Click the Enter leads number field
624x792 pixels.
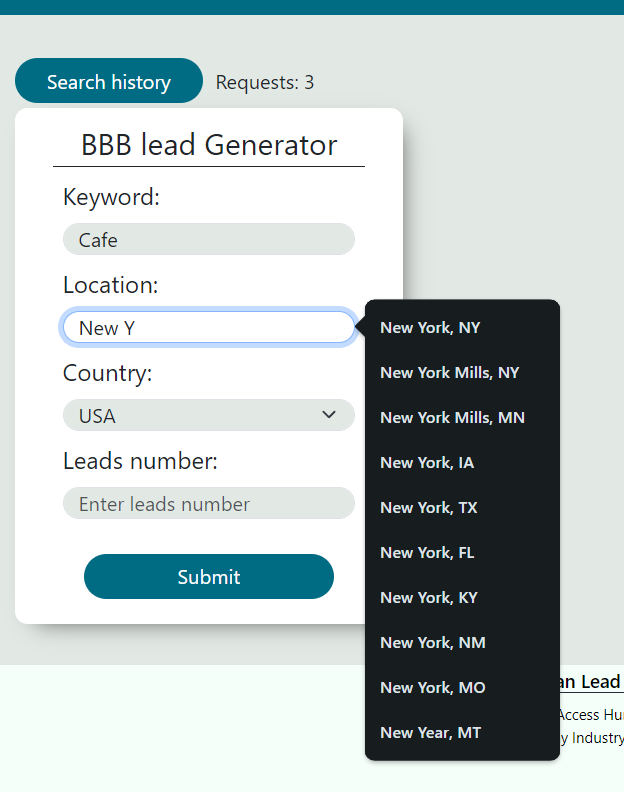[208, 504]
